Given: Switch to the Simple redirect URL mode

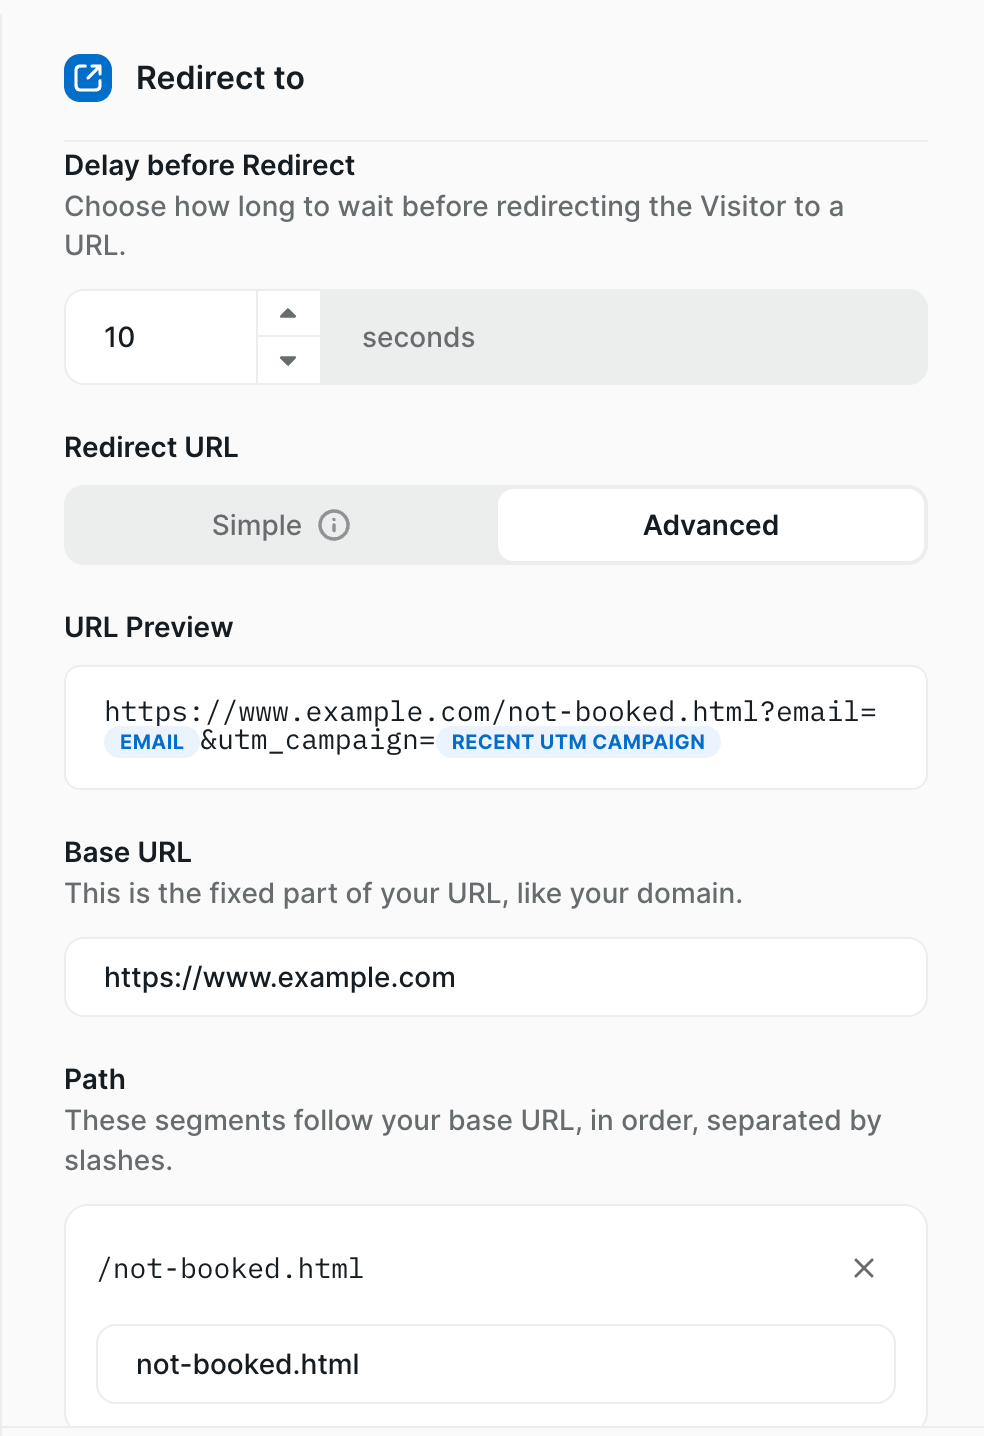Looking at the screenshot, I should (281, 525).
